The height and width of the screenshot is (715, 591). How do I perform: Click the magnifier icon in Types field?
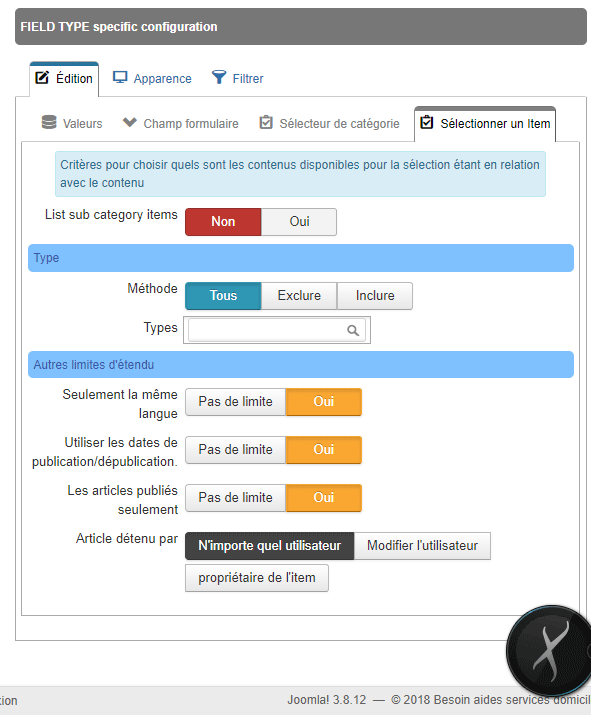[x=353, y=330]
